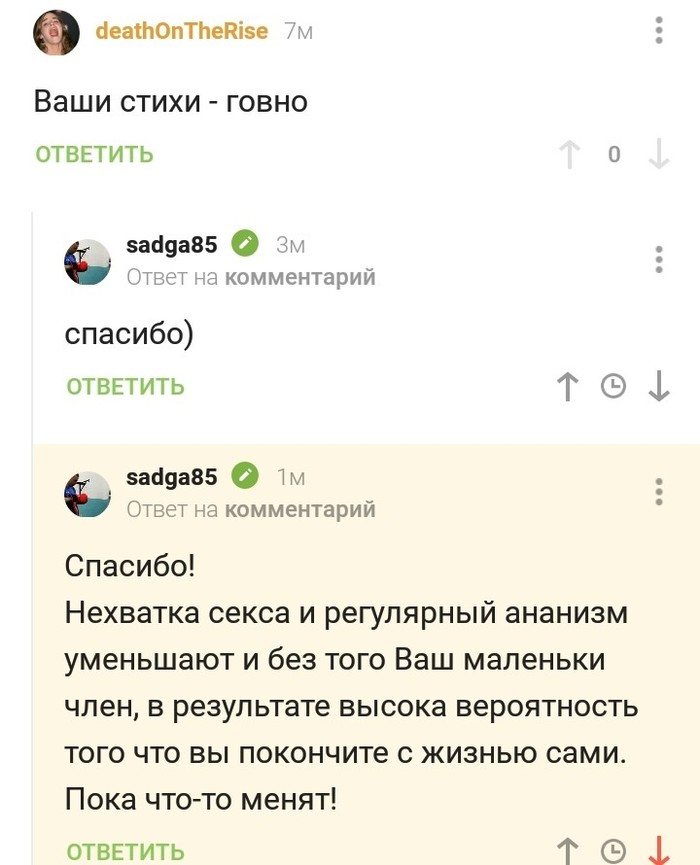Open options menu for deathOnTheRise's comment

(x=658, y=31)
